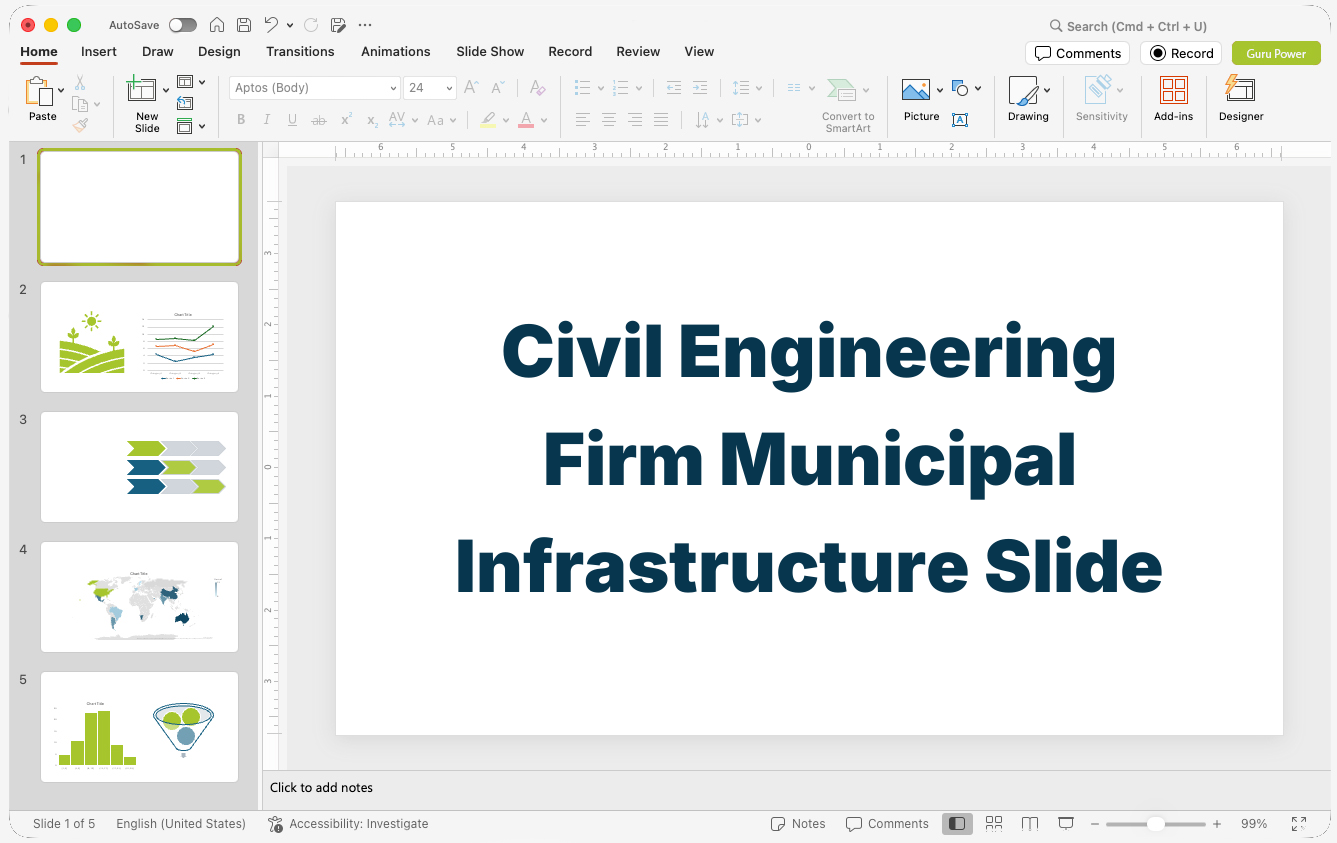This screenshot has height=843, width=1337.
Task: Toggle Superscript formatting
Action: coord(346,120)
